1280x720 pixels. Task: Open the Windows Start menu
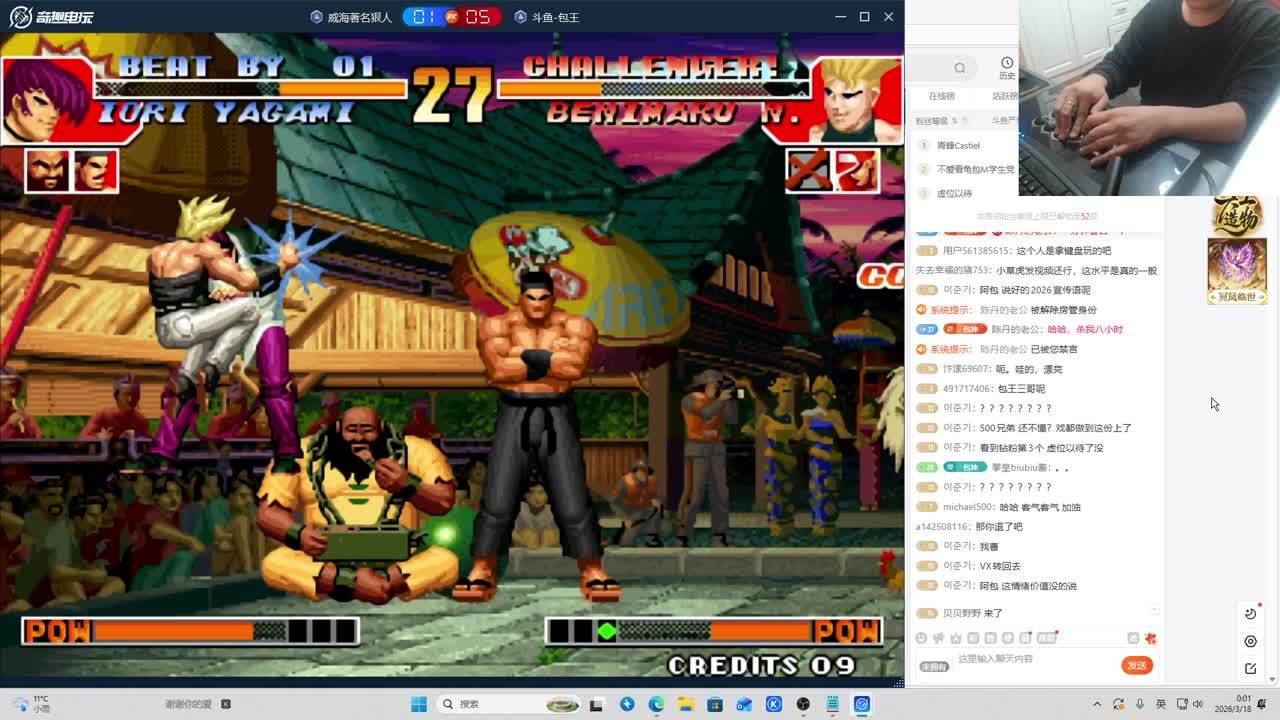(x=419, y=704)
